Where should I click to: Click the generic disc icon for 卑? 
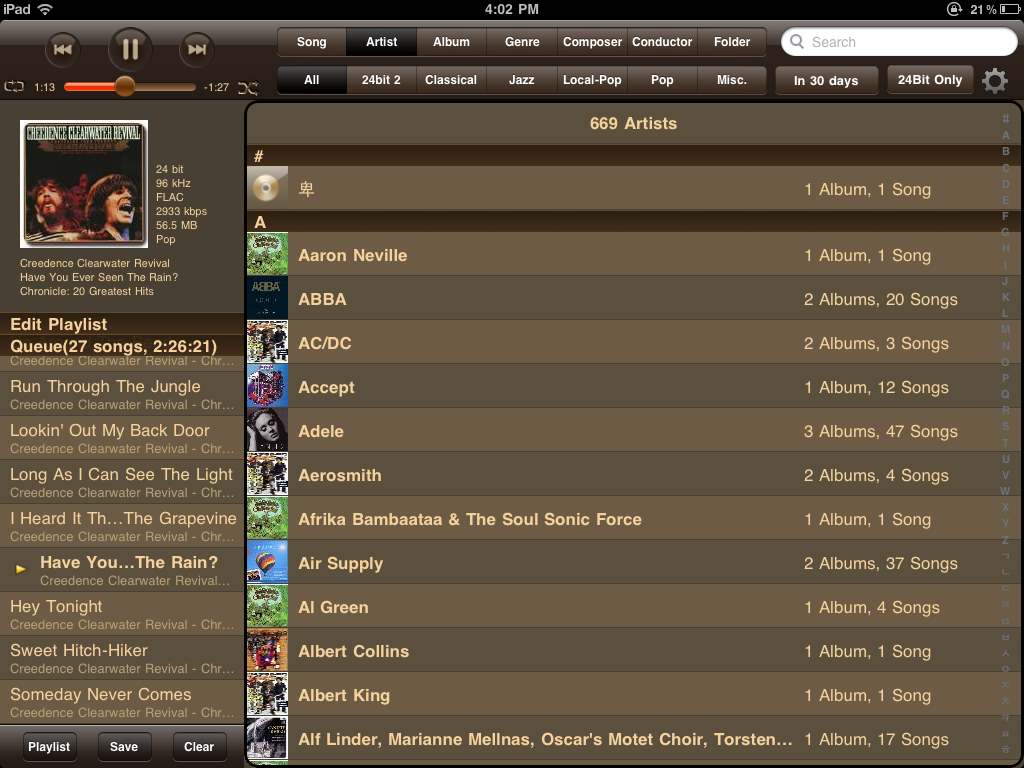(267, 188)
